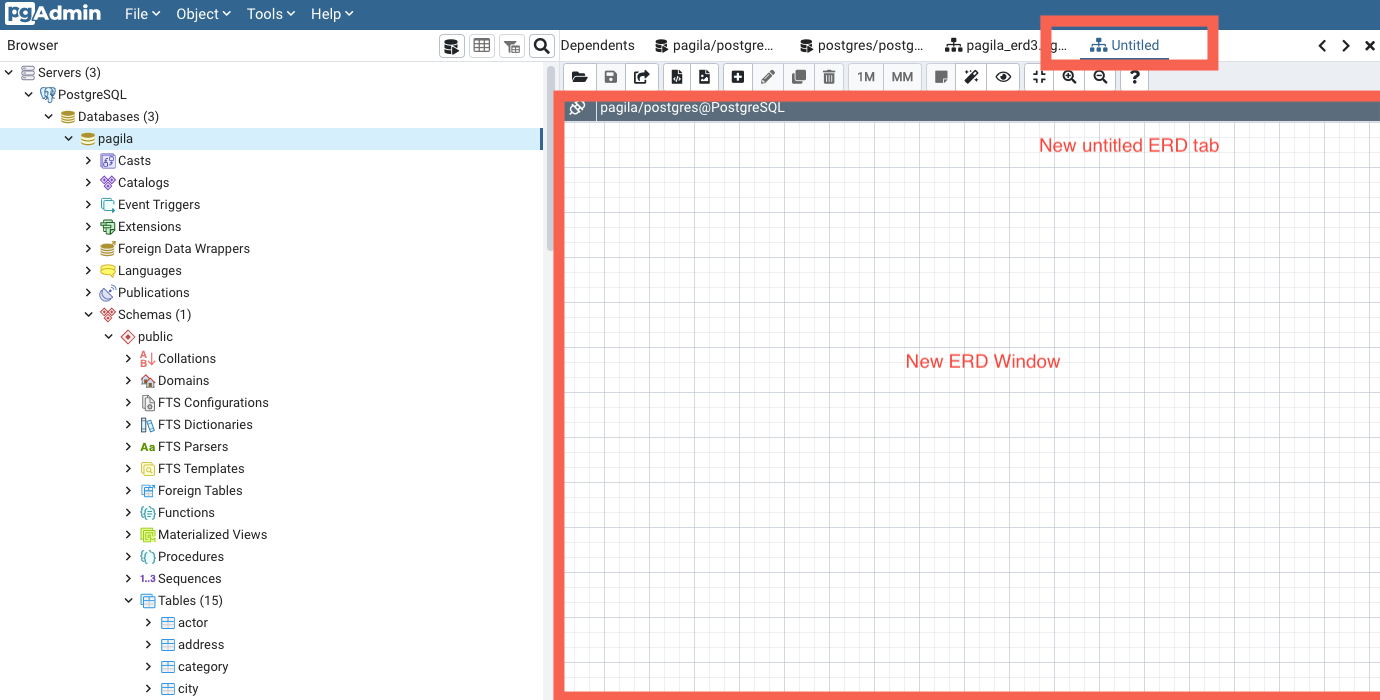The height and width of the screenshot is (700, 1380).
Task: Click the Save diagram button
Action: click(610, 76)
